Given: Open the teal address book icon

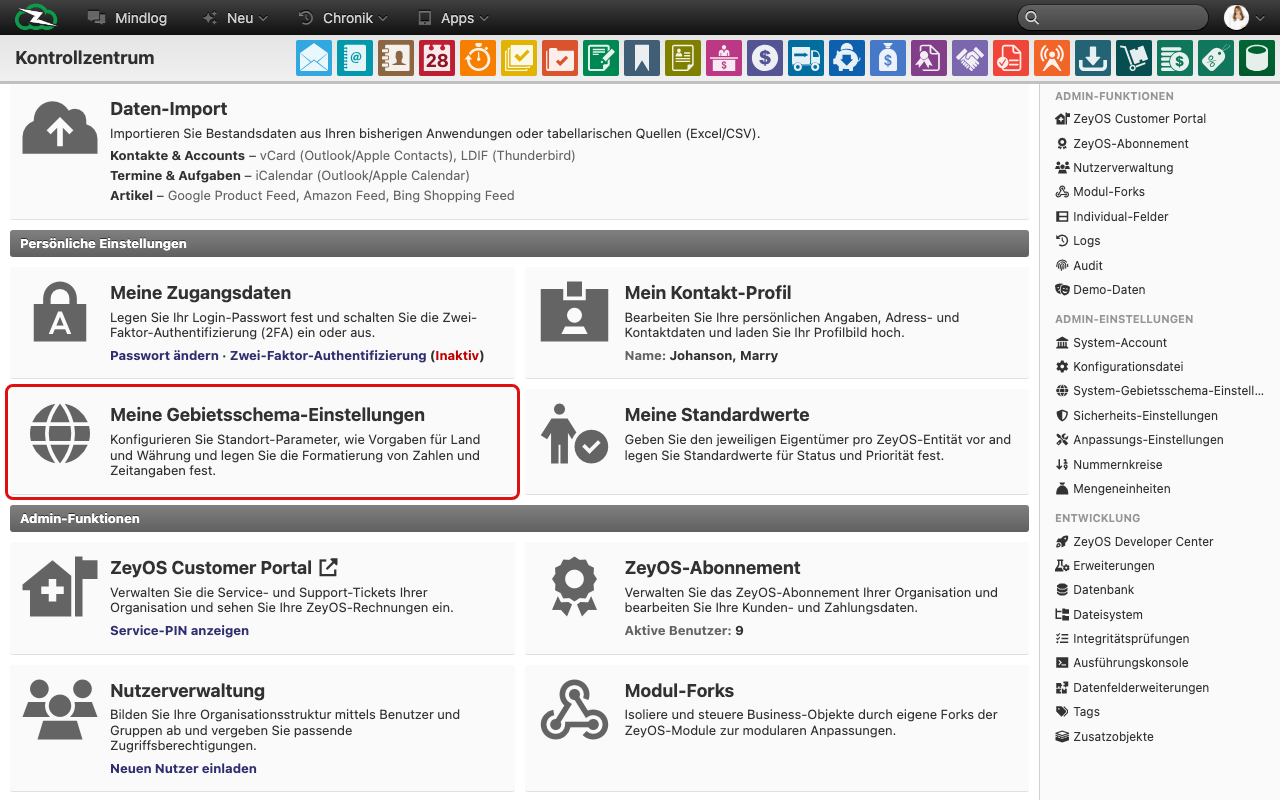Looking at the screenshot, I should coord(355,58).
